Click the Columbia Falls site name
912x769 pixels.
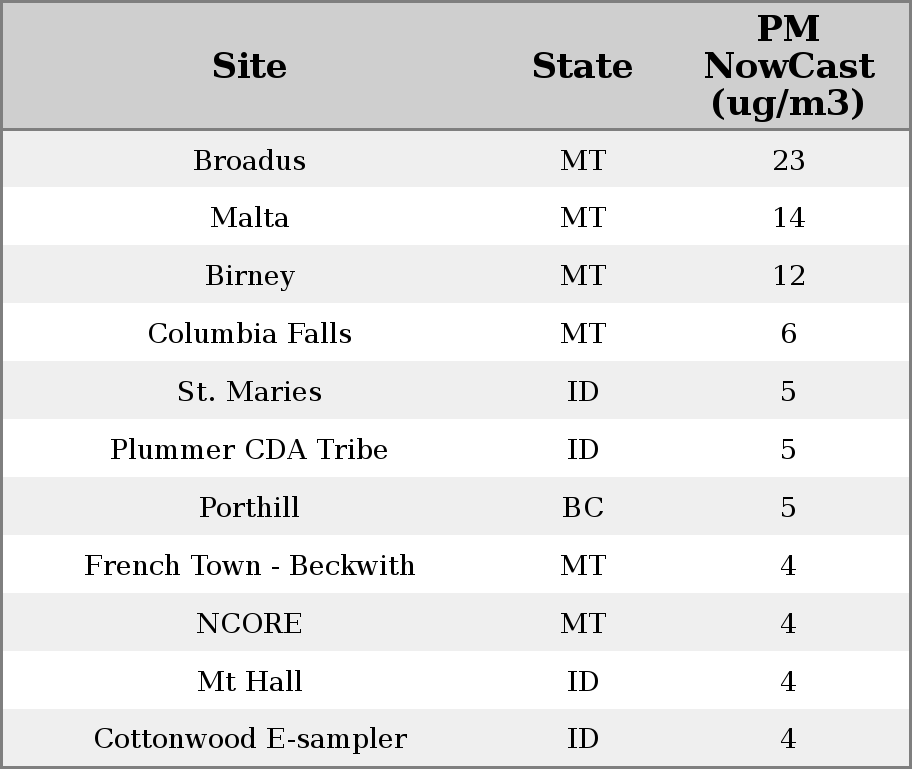pos(249,334)
